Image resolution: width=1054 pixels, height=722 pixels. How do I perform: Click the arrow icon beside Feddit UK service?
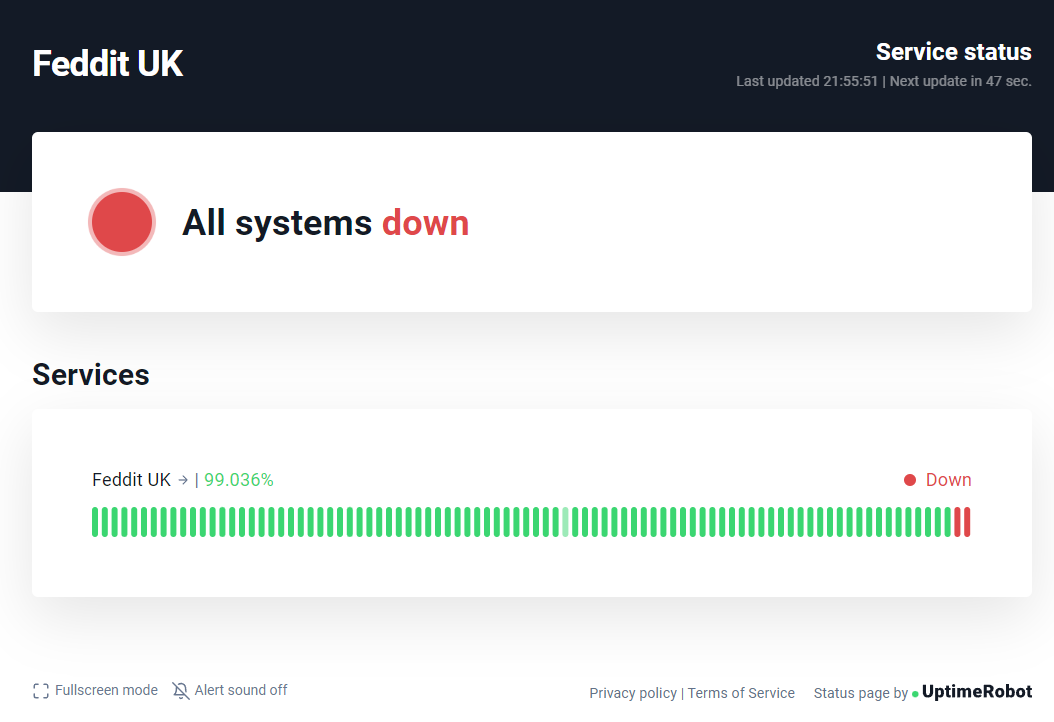coord(183,480)
